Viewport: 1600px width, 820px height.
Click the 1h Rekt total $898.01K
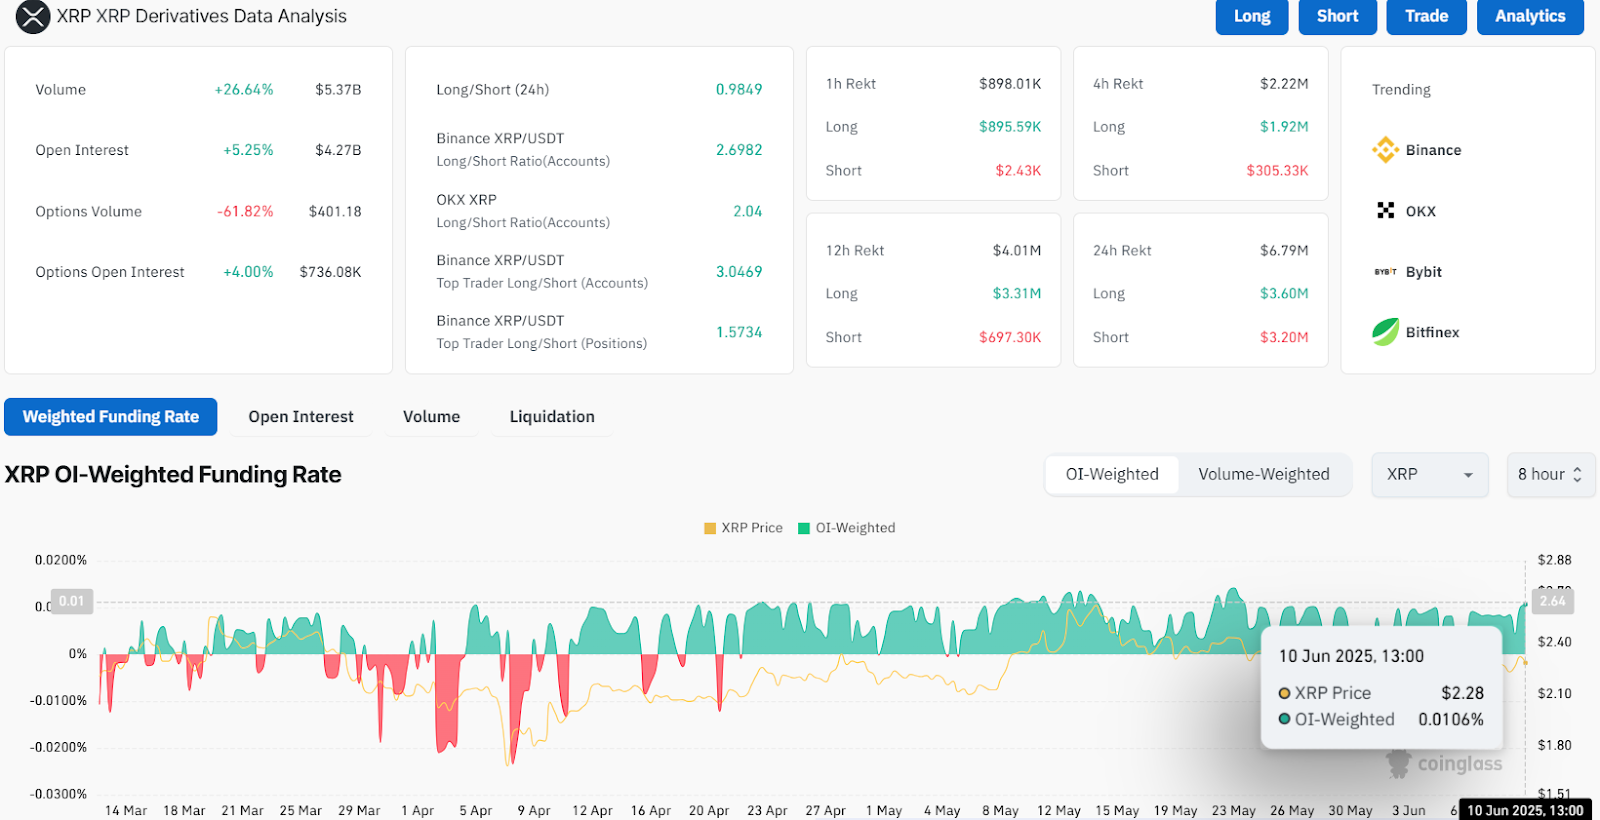click(1010, 84)
